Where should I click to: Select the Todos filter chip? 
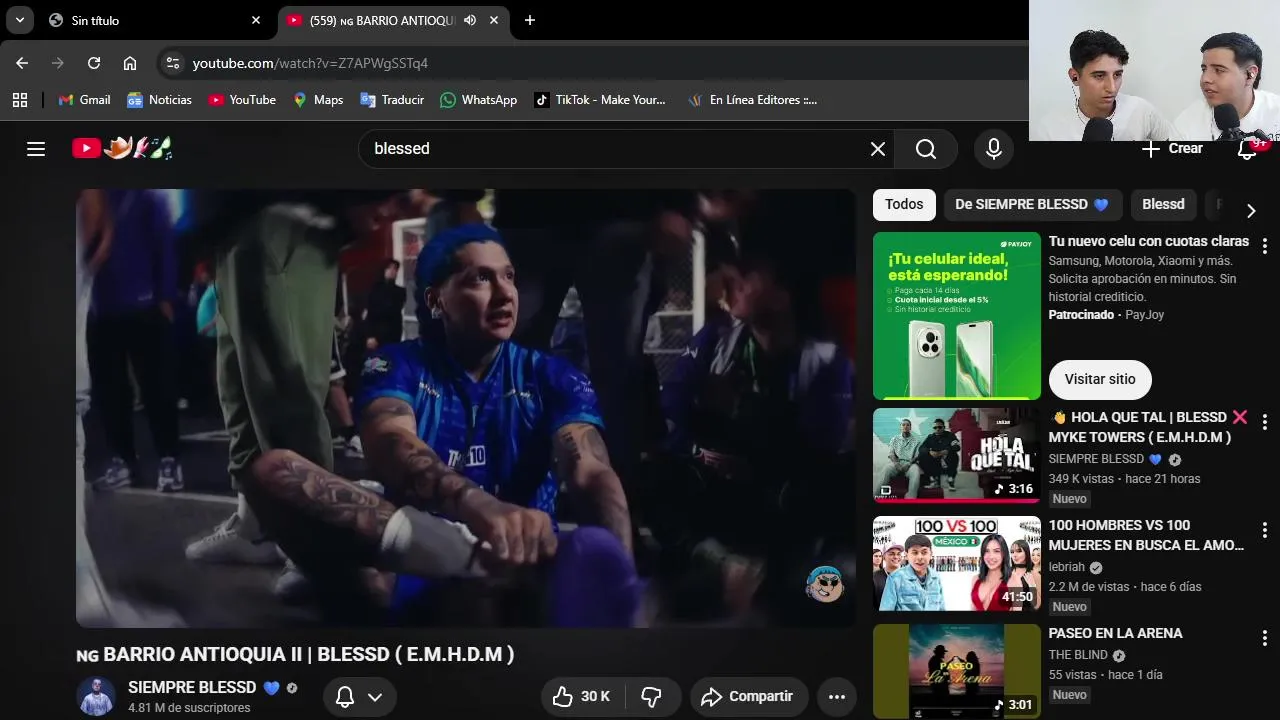(x=904, y=204)
